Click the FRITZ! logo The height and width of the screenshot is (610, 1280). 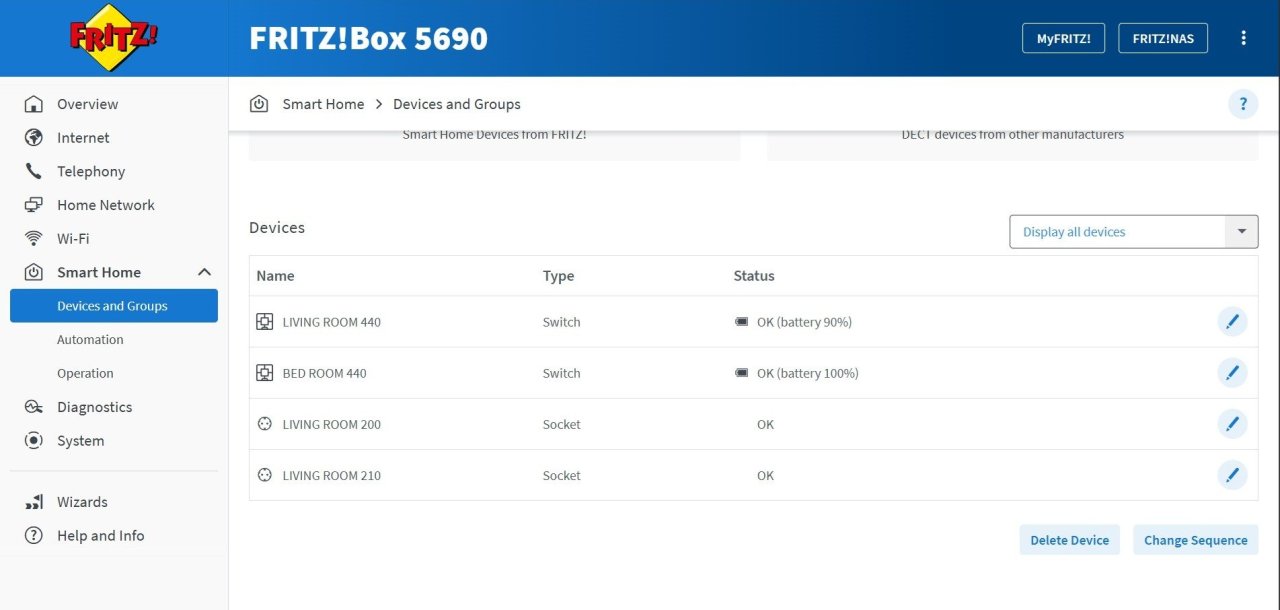pos(114,38)
